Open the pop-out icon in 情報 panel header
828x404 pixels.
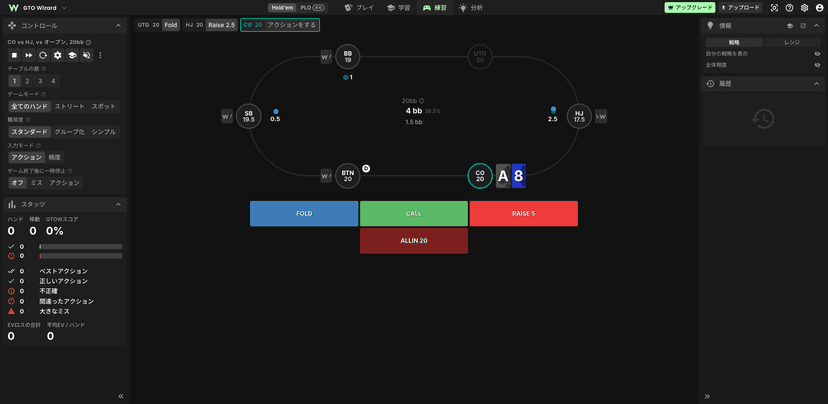point(803,25)
